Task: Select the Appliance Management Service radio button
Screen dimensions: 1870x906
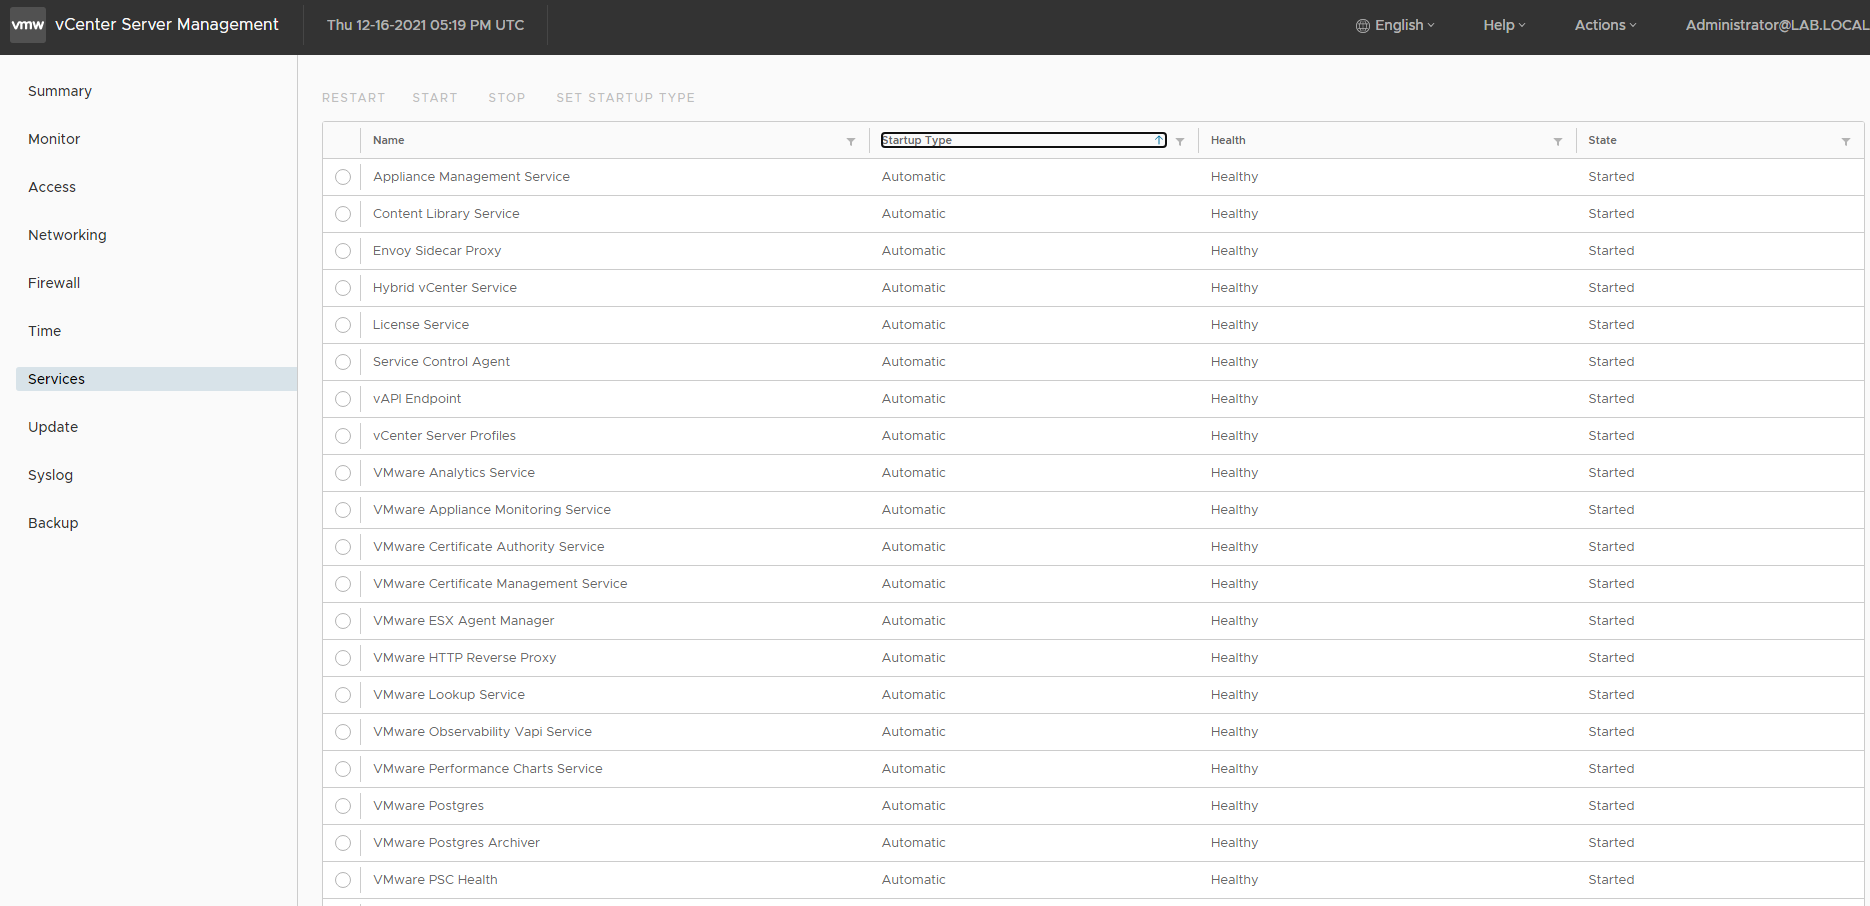Action: [x=343, y=177]
